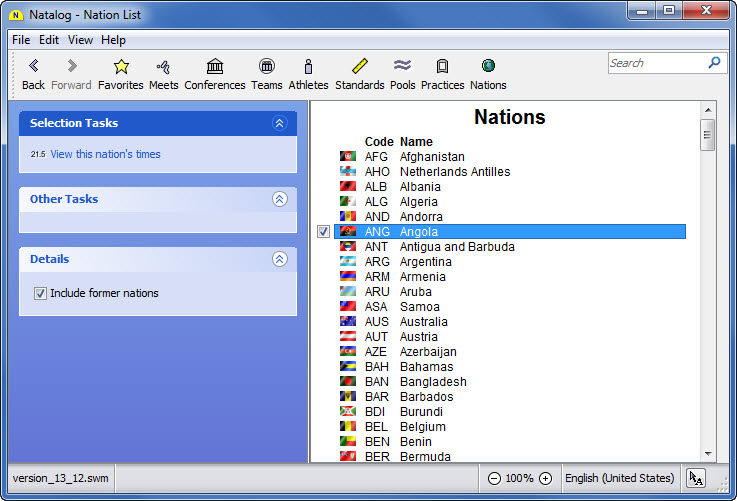Open the Meets toolbar icon
The width and height of the screenshot is (737, 501).
[164, 67]
